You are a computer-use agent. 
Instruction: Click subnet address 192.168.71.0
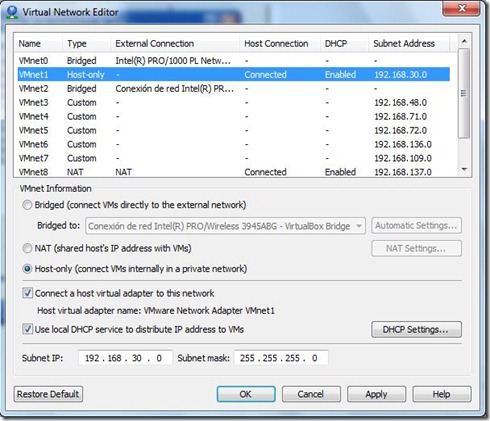(401, 117)
